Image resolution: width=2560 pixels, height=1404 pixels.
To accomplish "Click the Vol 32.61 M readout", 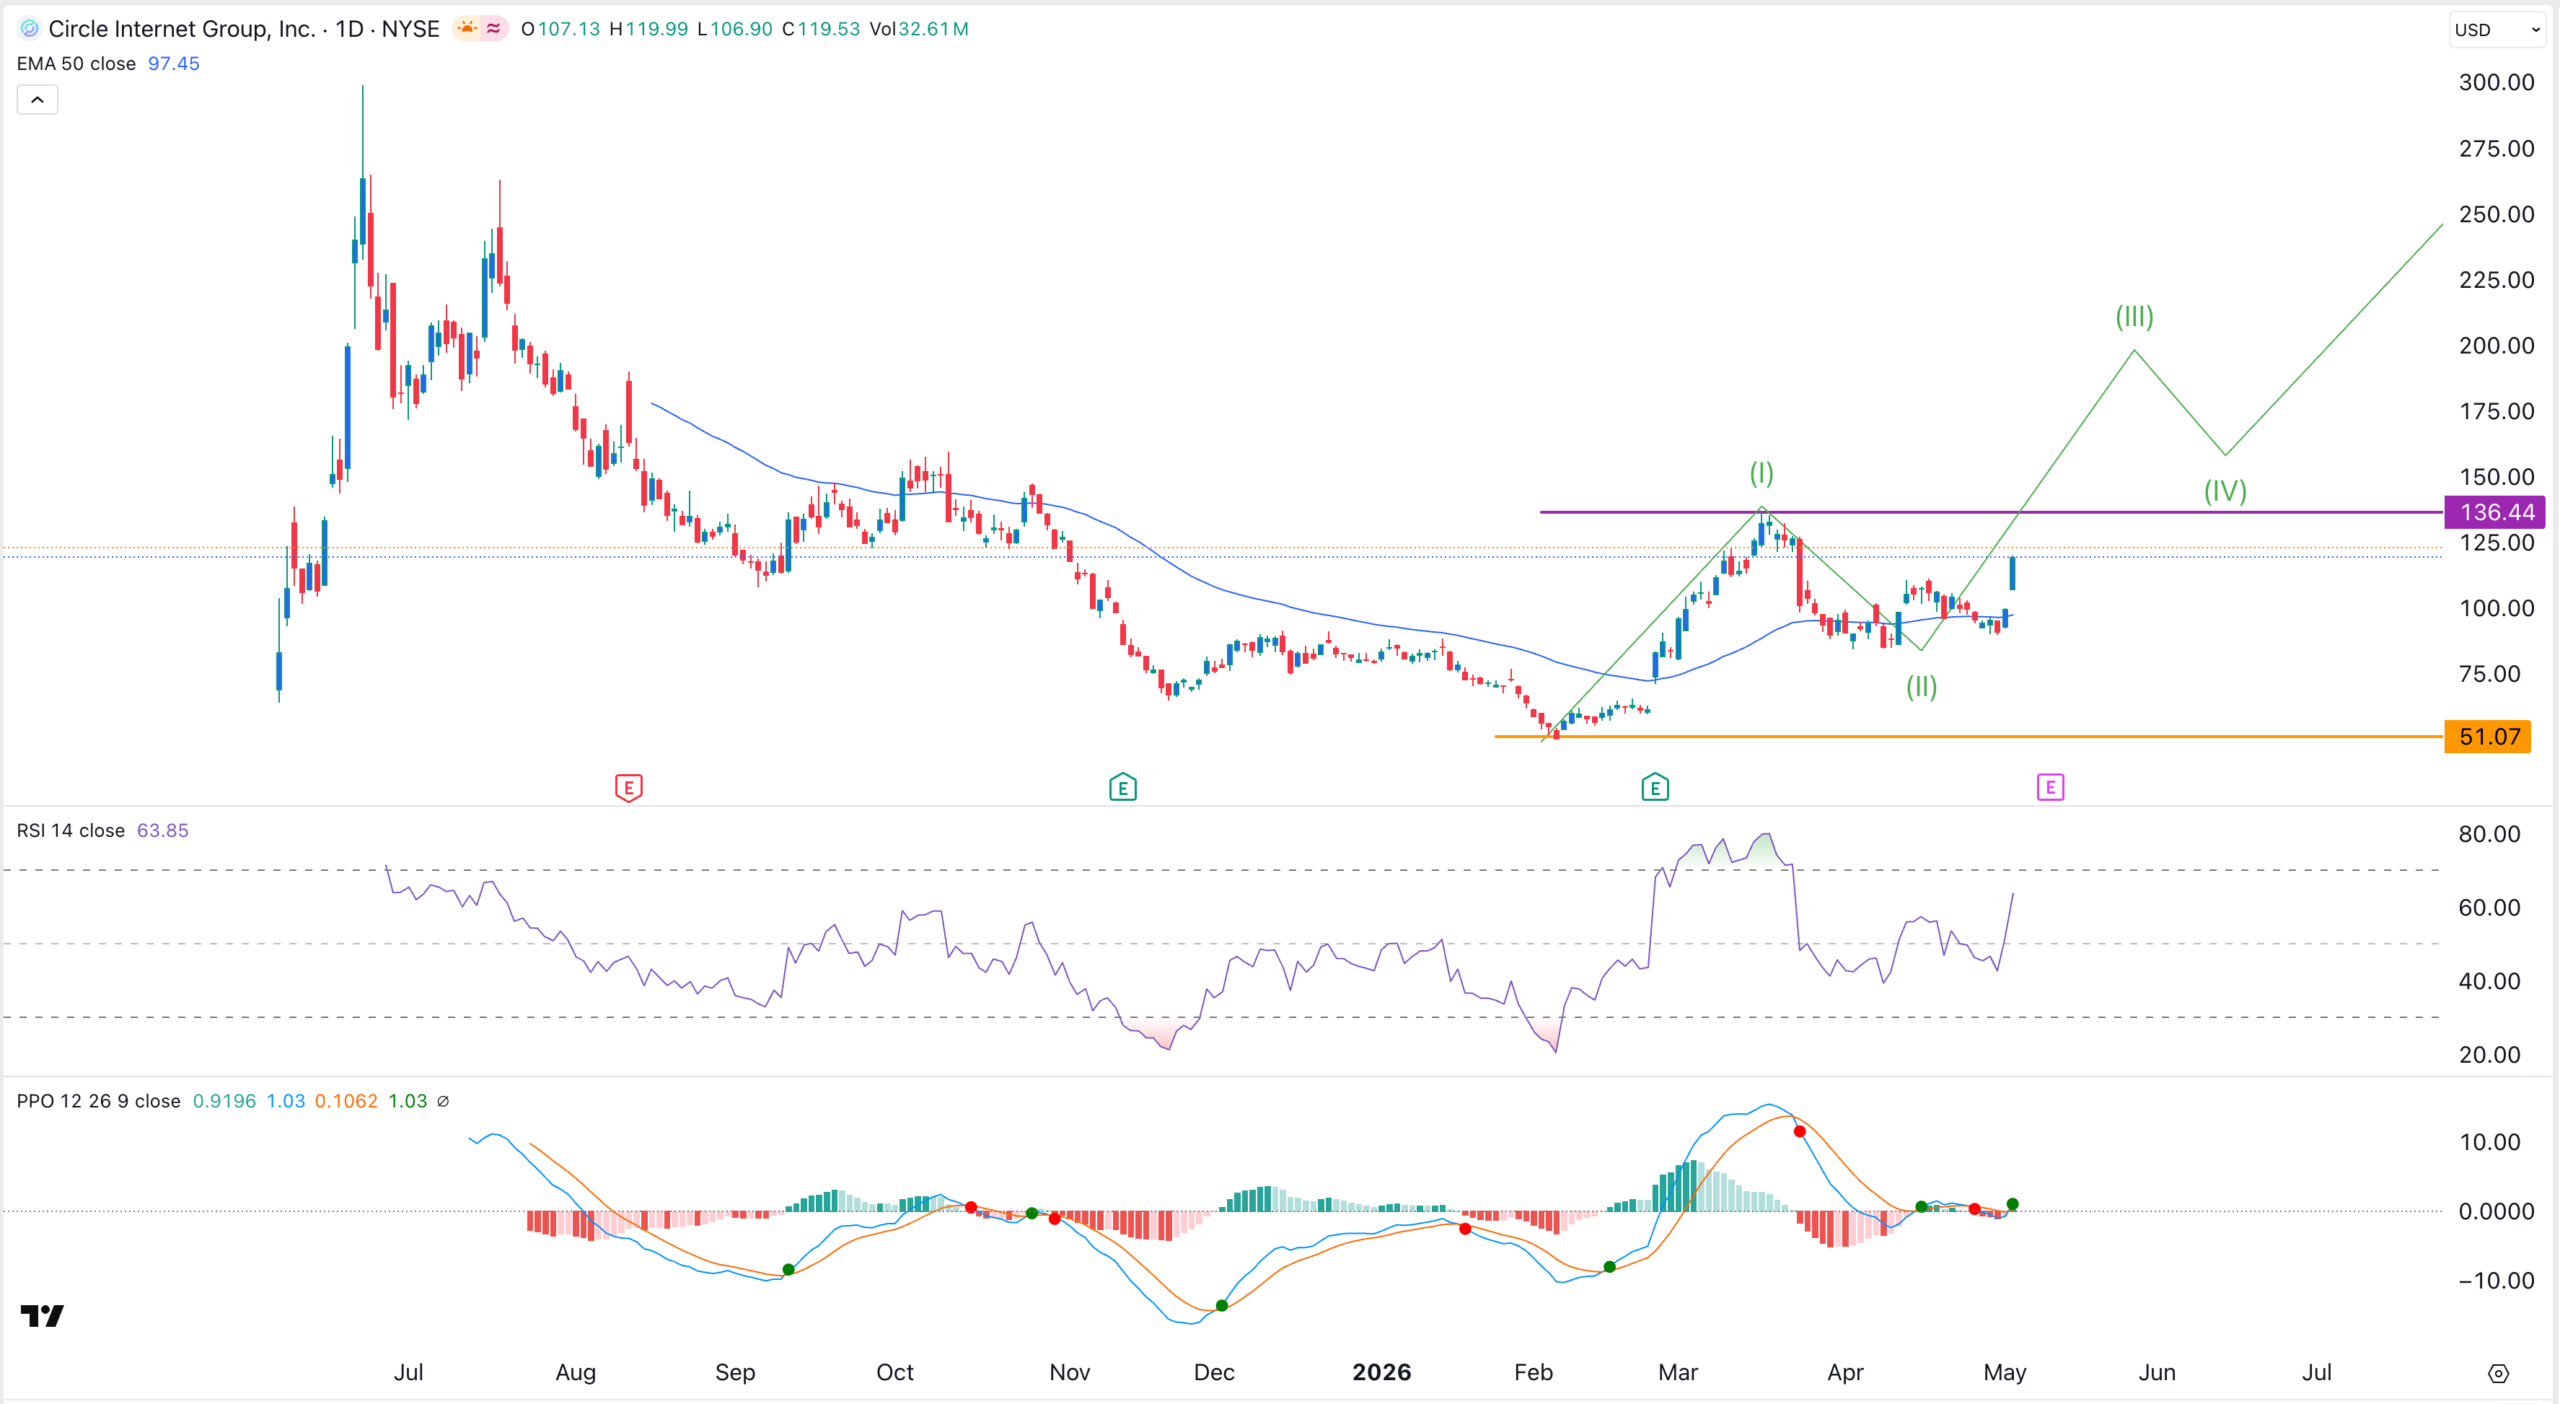I will pyautogui.click(x=919, y=29).
